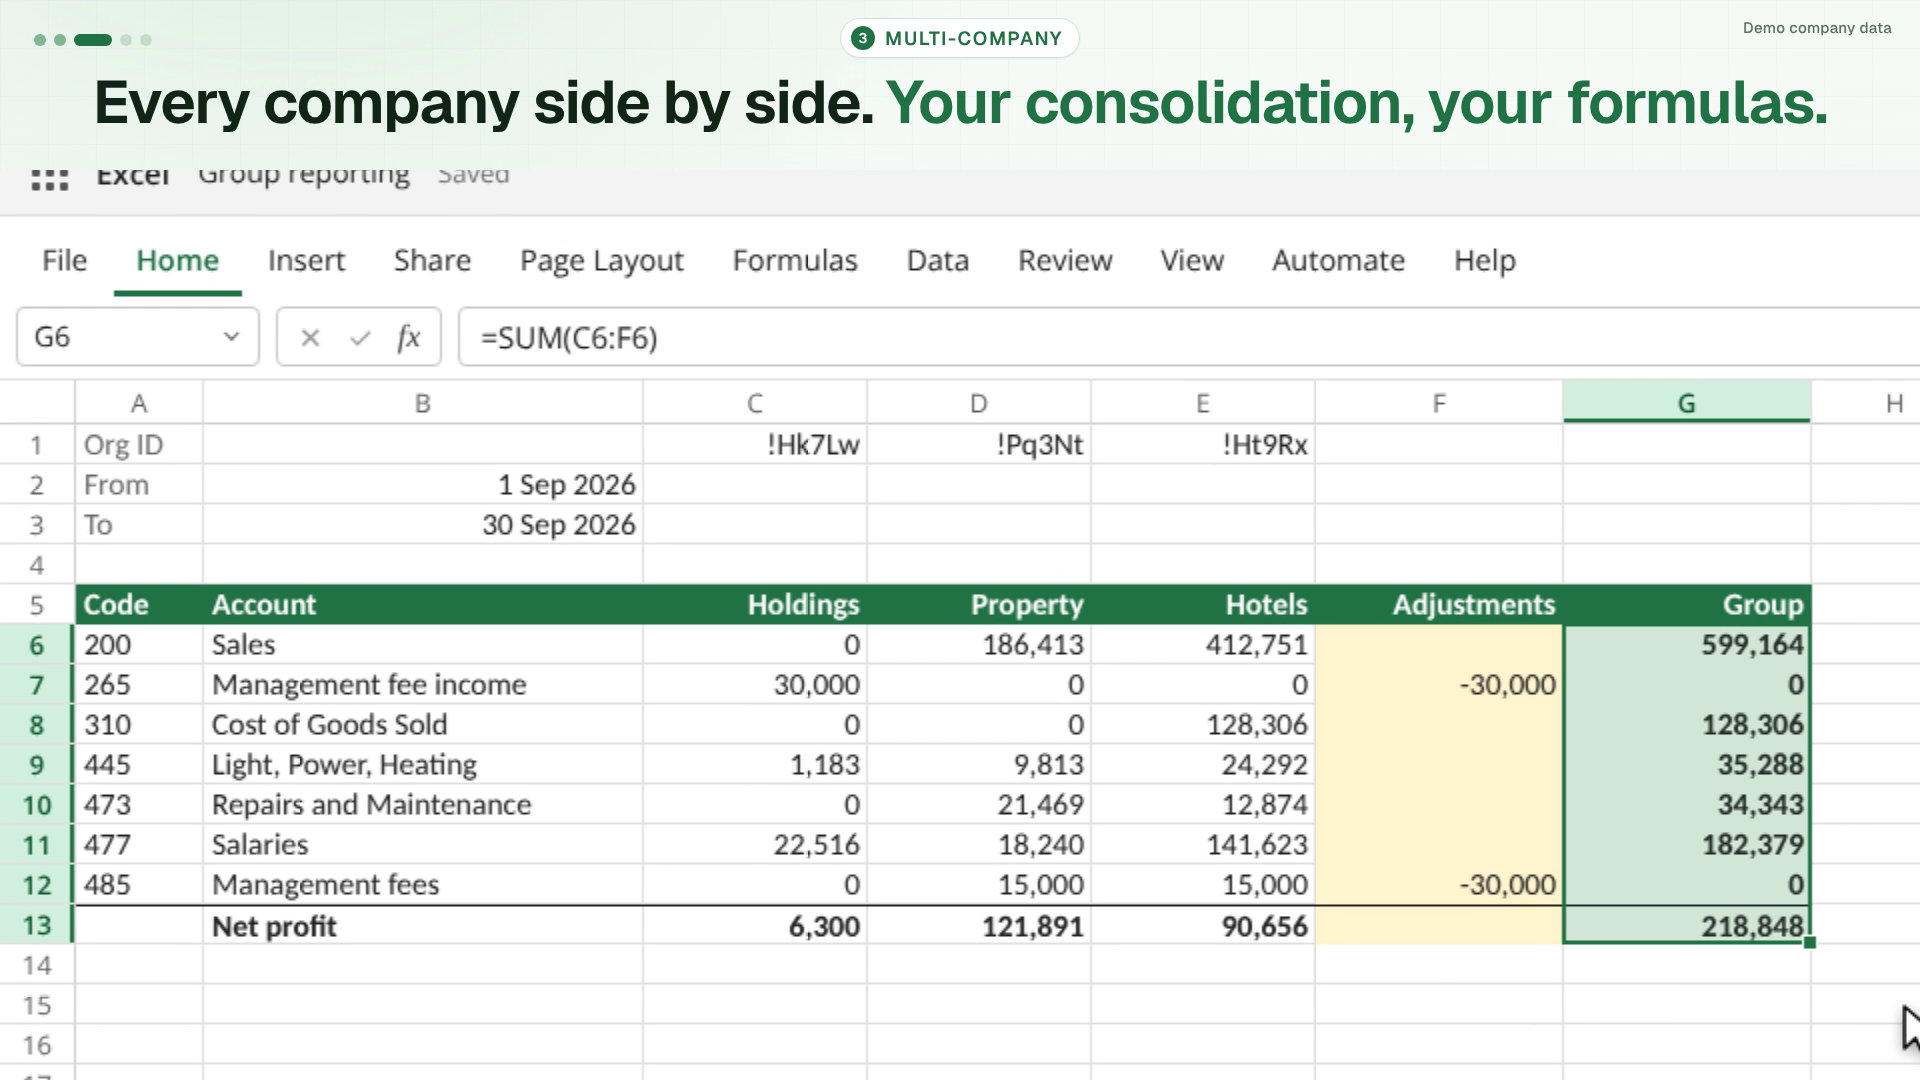
Task: Select the row 5 header
Action: pyautogui.click(x=37, y=605)
